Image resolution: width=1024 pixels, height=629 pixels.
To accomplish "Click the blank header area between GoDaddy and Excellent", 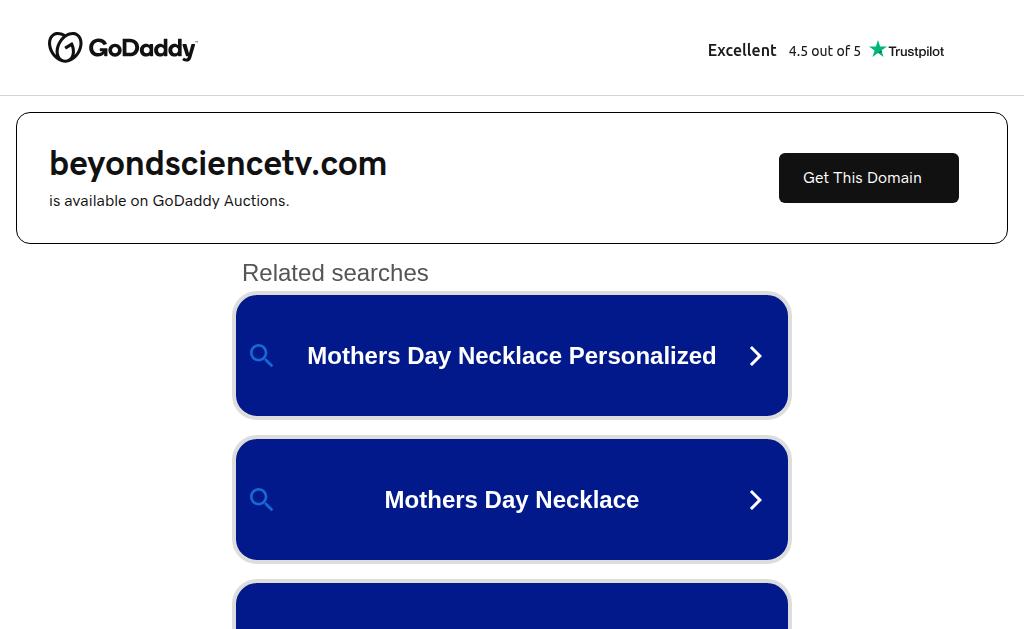I will (x=450, y=48).
